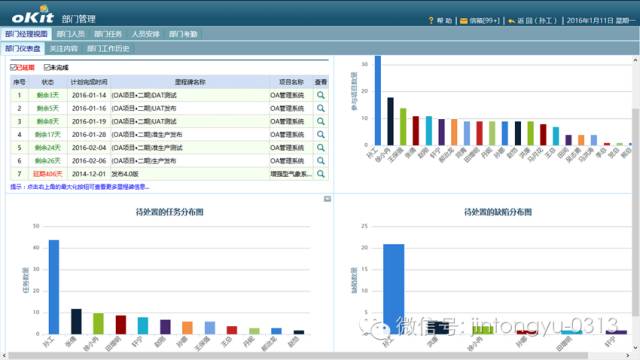Click the 项目名称 column header

(x=291, y=82)
